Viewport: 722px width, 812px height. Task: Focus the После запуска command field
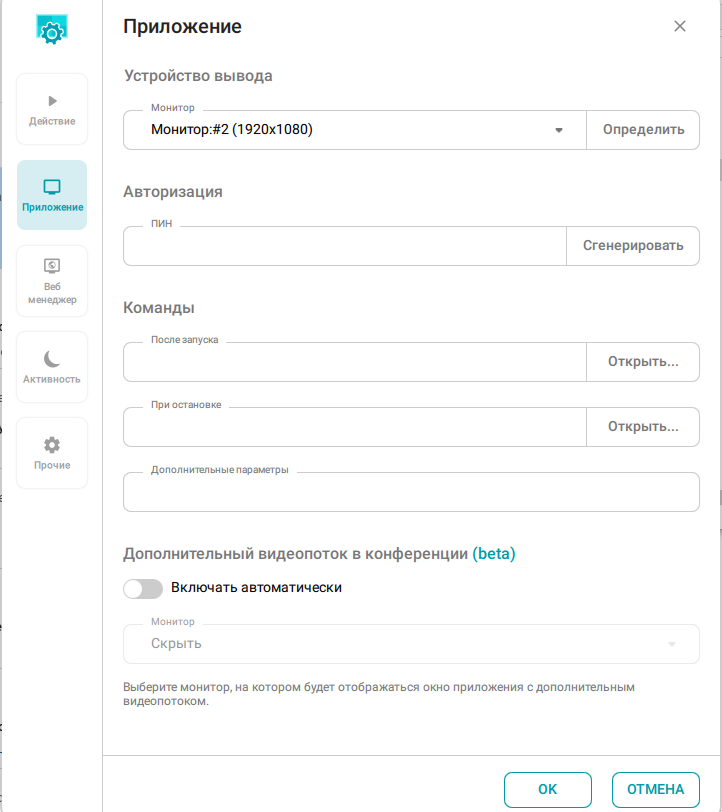(x=355, y=362)
